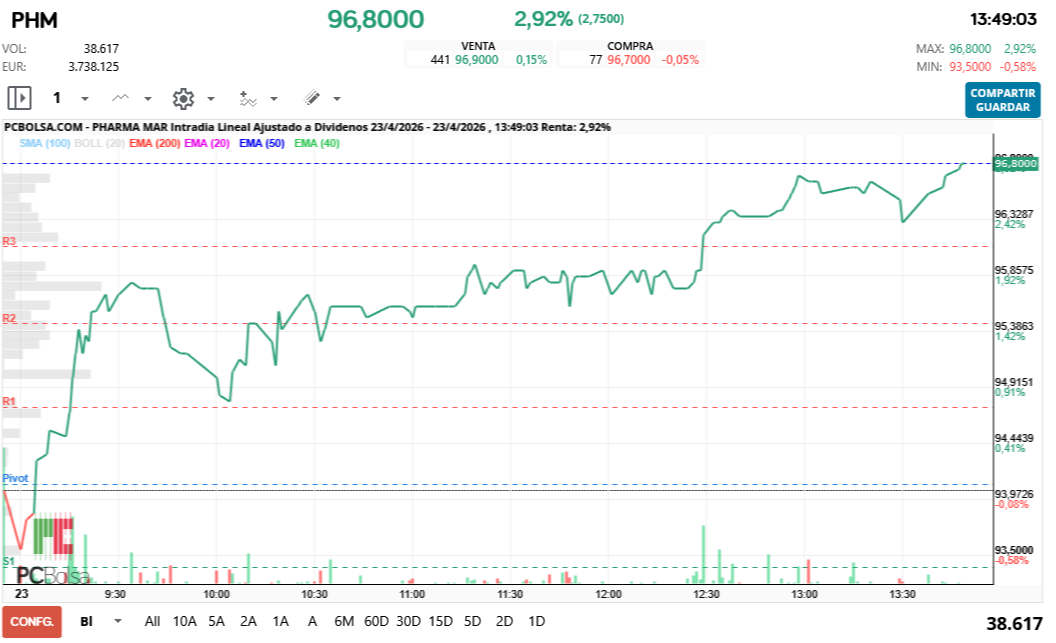Viewport: 1056px width, 643px height.
Task: Toggle the side panel icon
Action: pyautogui.click(x=18, y=97)
